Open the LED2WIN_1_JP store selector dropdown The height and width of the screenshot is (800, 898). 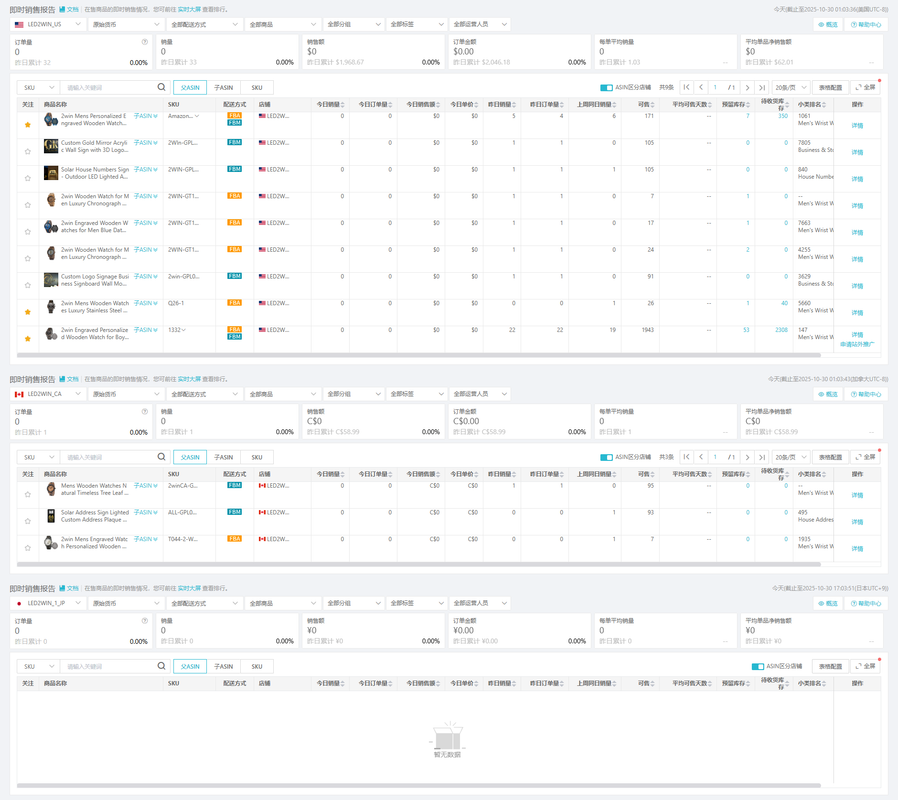pyautogui.click(x=48, y=603)
